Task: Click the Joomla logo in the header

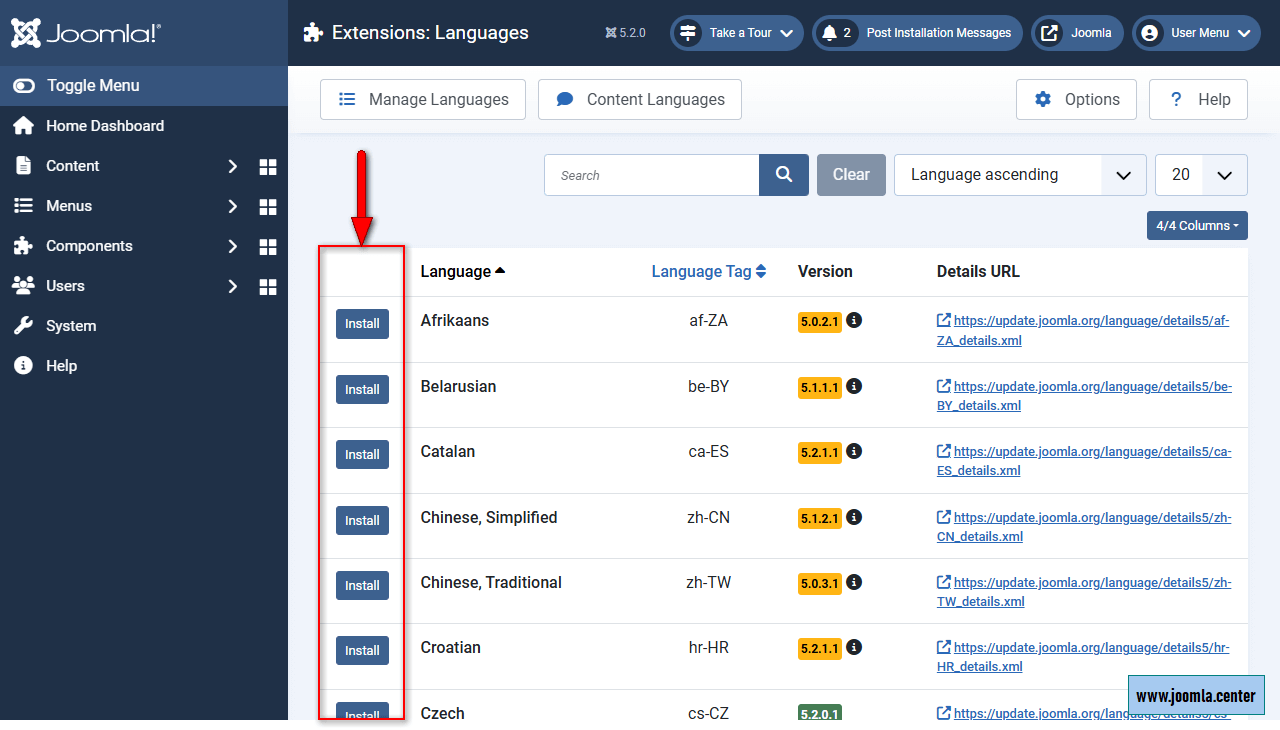Action: pos(85,33)
